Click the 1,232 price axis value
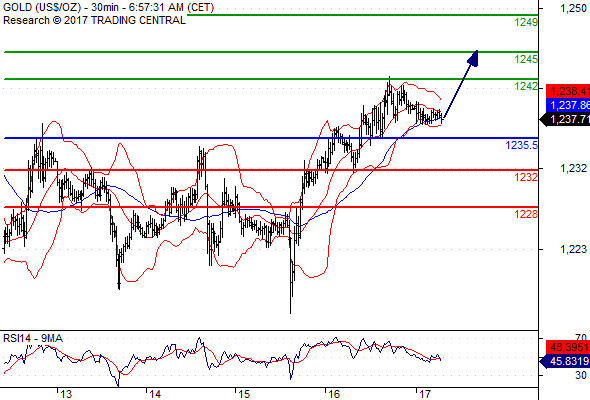 (x=573, y=168)
